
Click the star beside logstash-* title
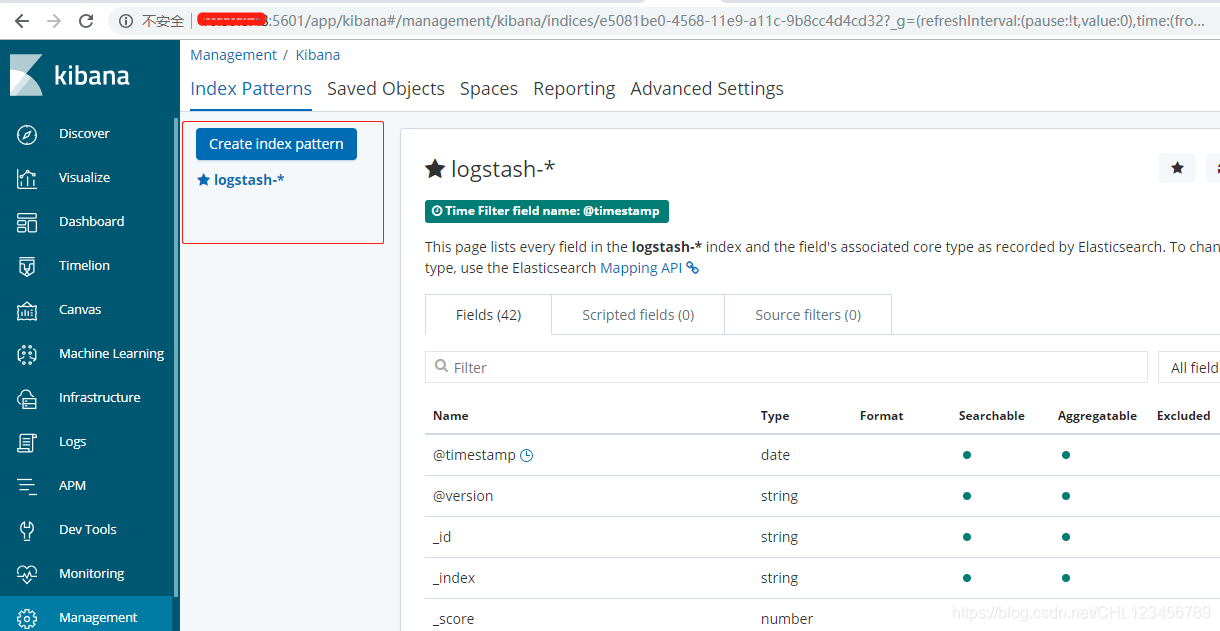[x=435, y=169]
